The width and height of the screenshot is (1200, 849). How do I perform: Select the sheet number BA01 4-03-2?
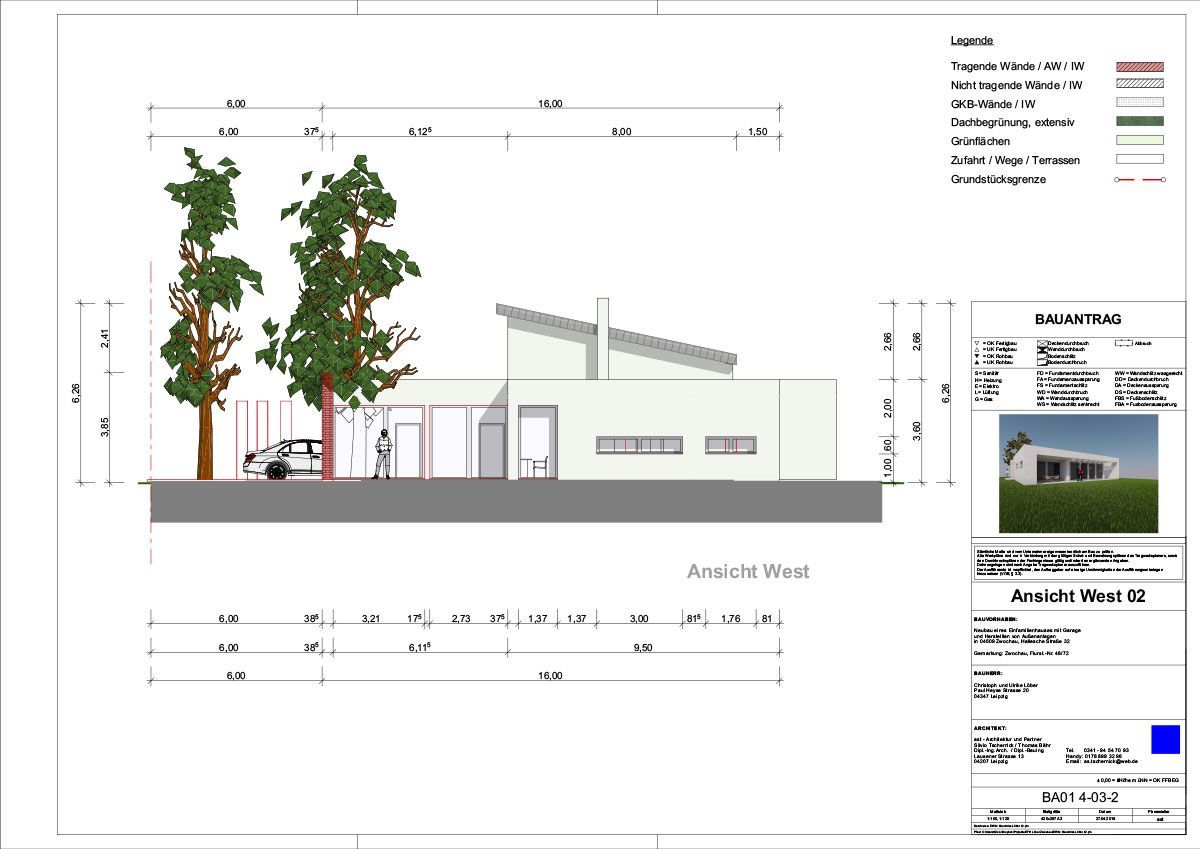[x=1077, y=797]
